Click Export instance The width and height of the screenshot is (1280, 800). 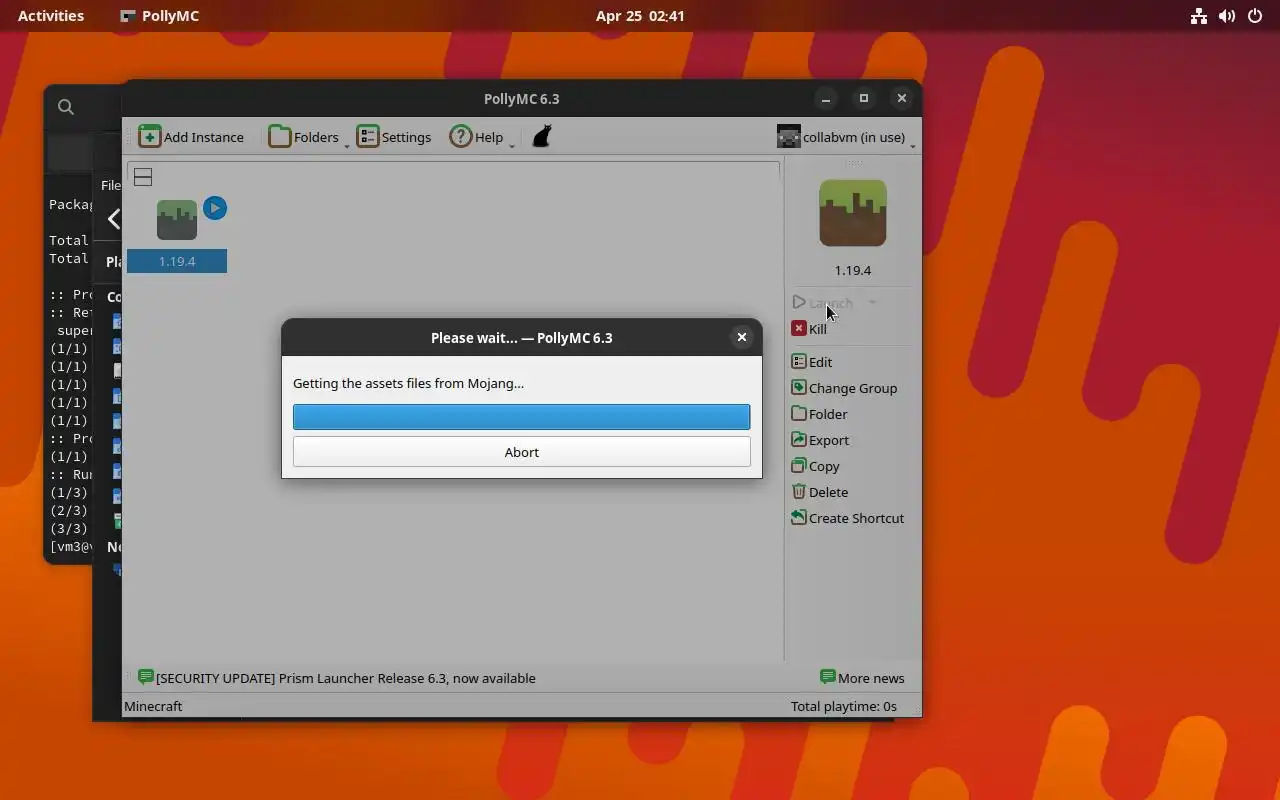coord(820,440)
